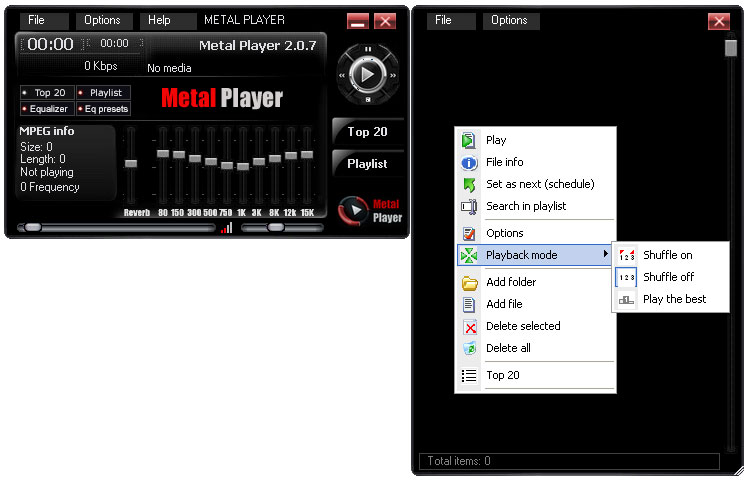Viewport: 748px width, 480px height.
Task: Click the Delete all recycle bin icon
Action: pyautogui.click(x=469, y=348)
